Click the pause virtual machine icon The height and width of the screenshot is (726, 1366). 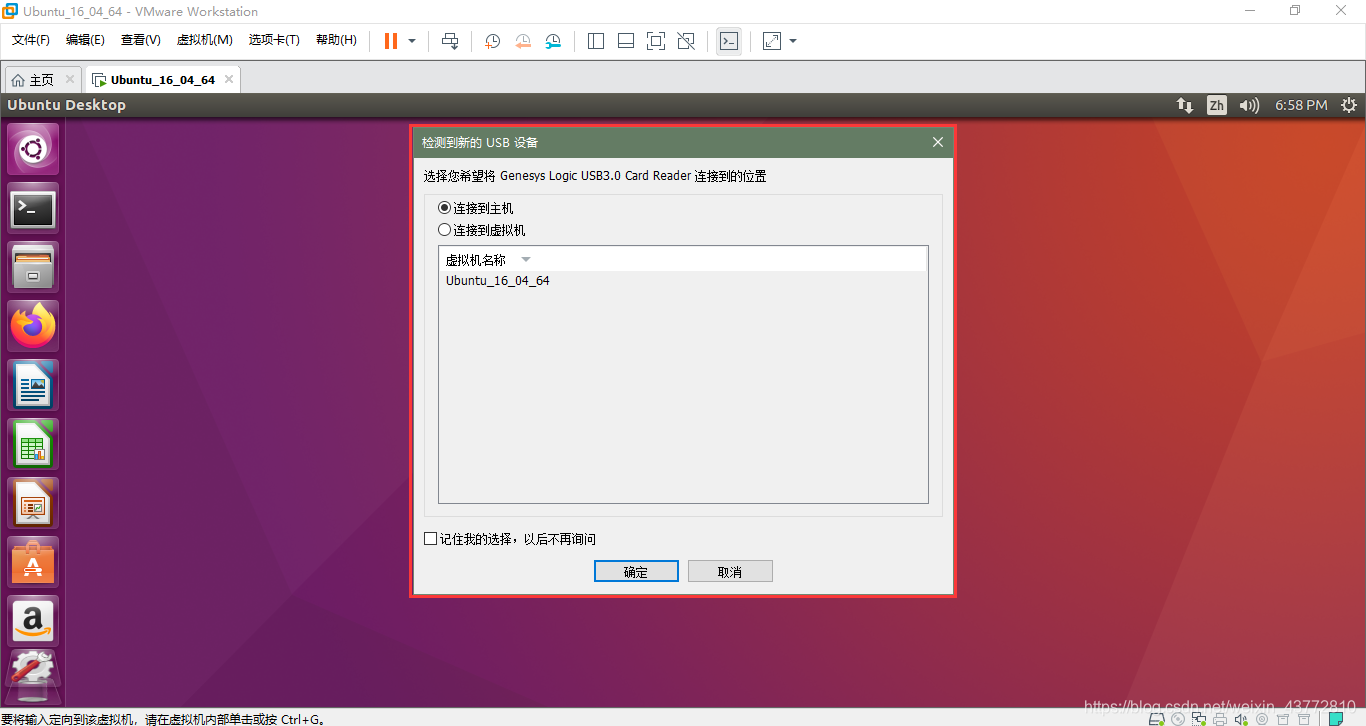click(x=390, y=41)
